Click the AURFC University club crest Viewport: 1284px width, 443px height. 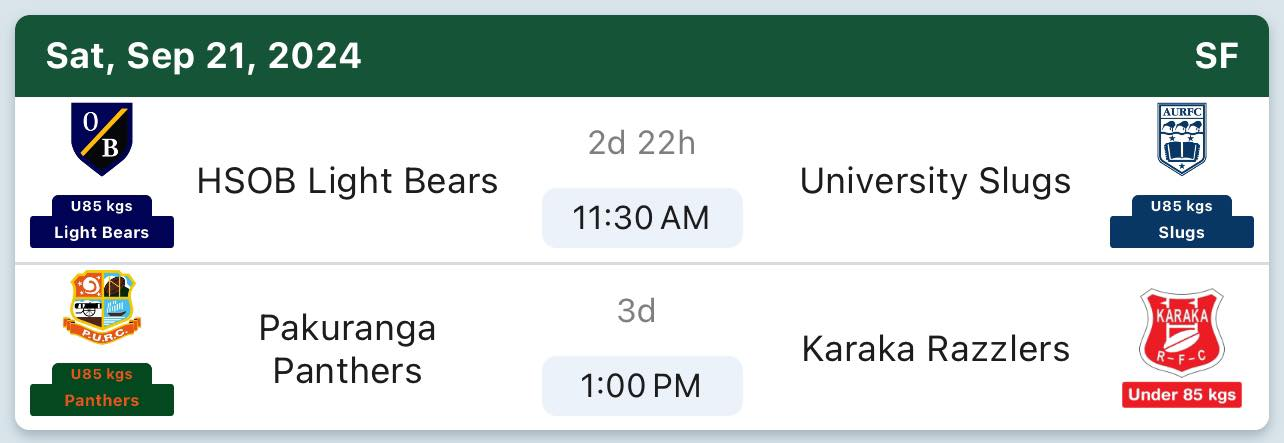[x=1181, y=139]
